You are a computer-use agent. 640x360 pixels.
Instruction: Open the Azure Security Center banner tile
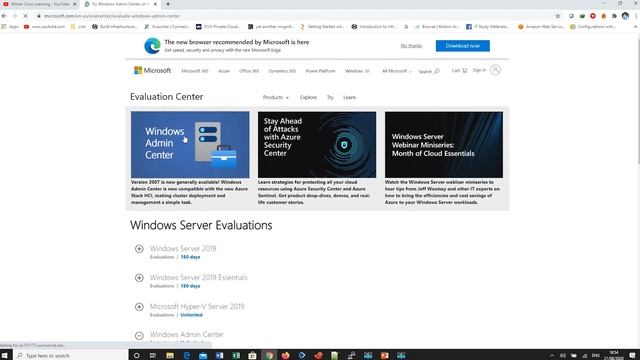click(317, 144)
